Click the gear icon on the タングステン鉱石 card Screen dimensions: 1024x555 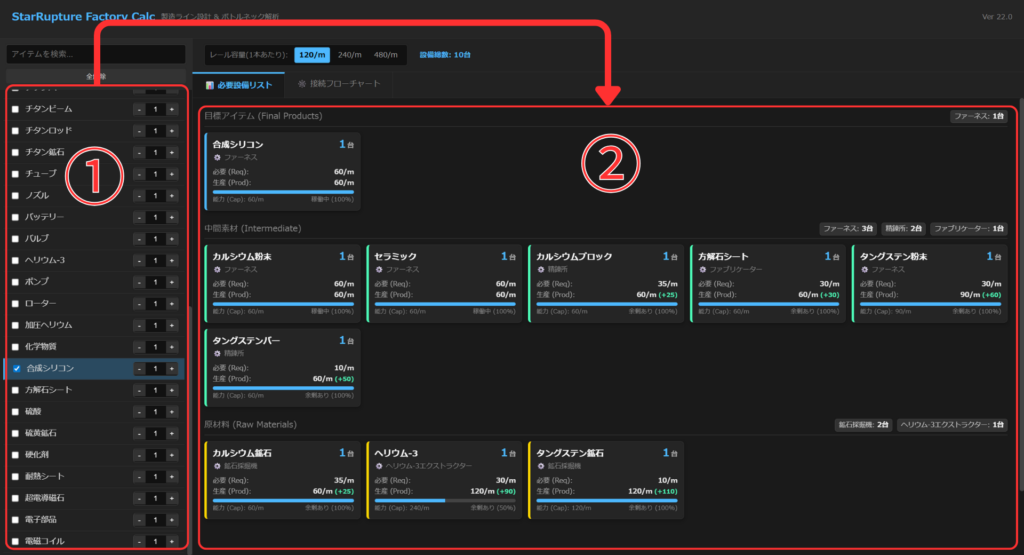[541, 466]
